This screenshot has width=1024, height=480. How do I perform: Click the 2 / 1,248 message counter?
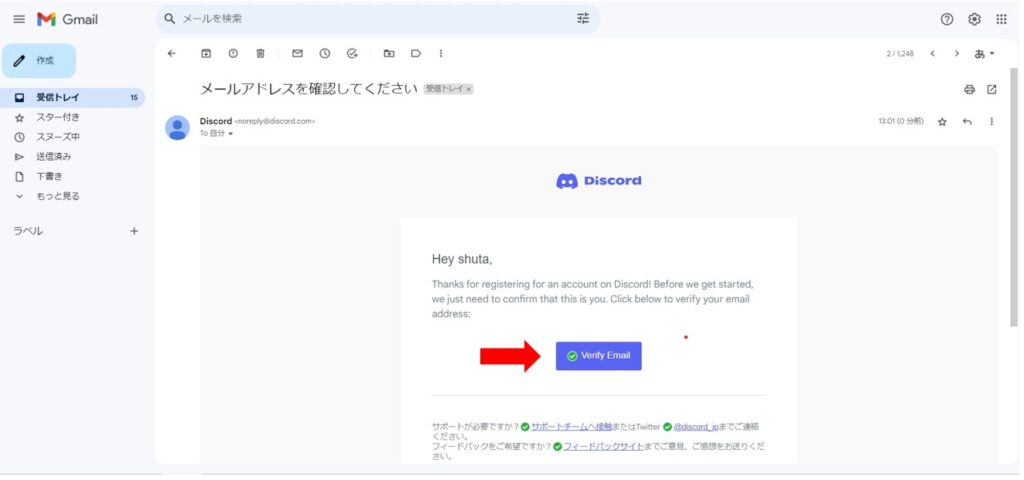[x=899, y=54]
